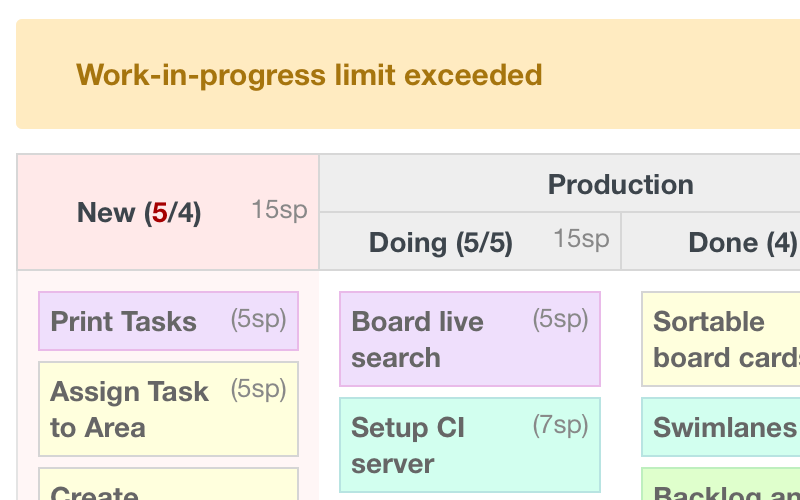Click the 15sp total beside Doing header
The height and width of the screenshot is (500, 800).
click(x=581, y=238)
